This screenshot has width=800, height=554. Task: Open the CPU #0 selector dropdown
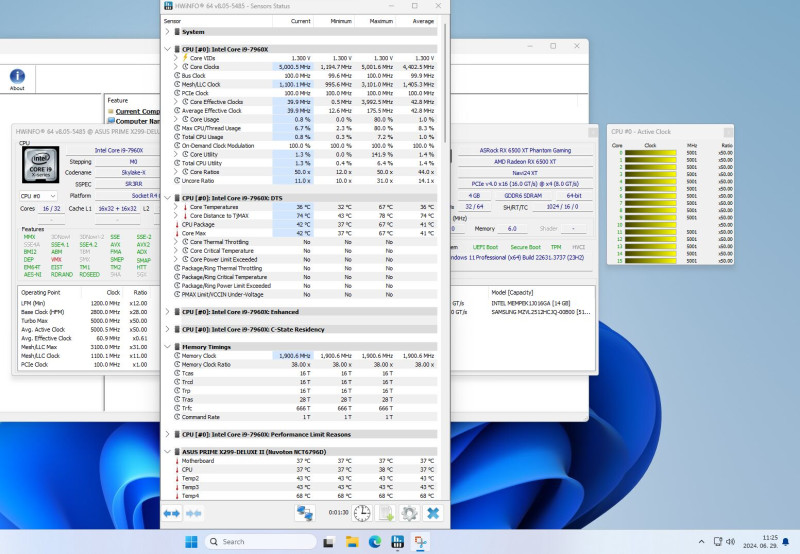pyautogui.click(x=38, y=196)
